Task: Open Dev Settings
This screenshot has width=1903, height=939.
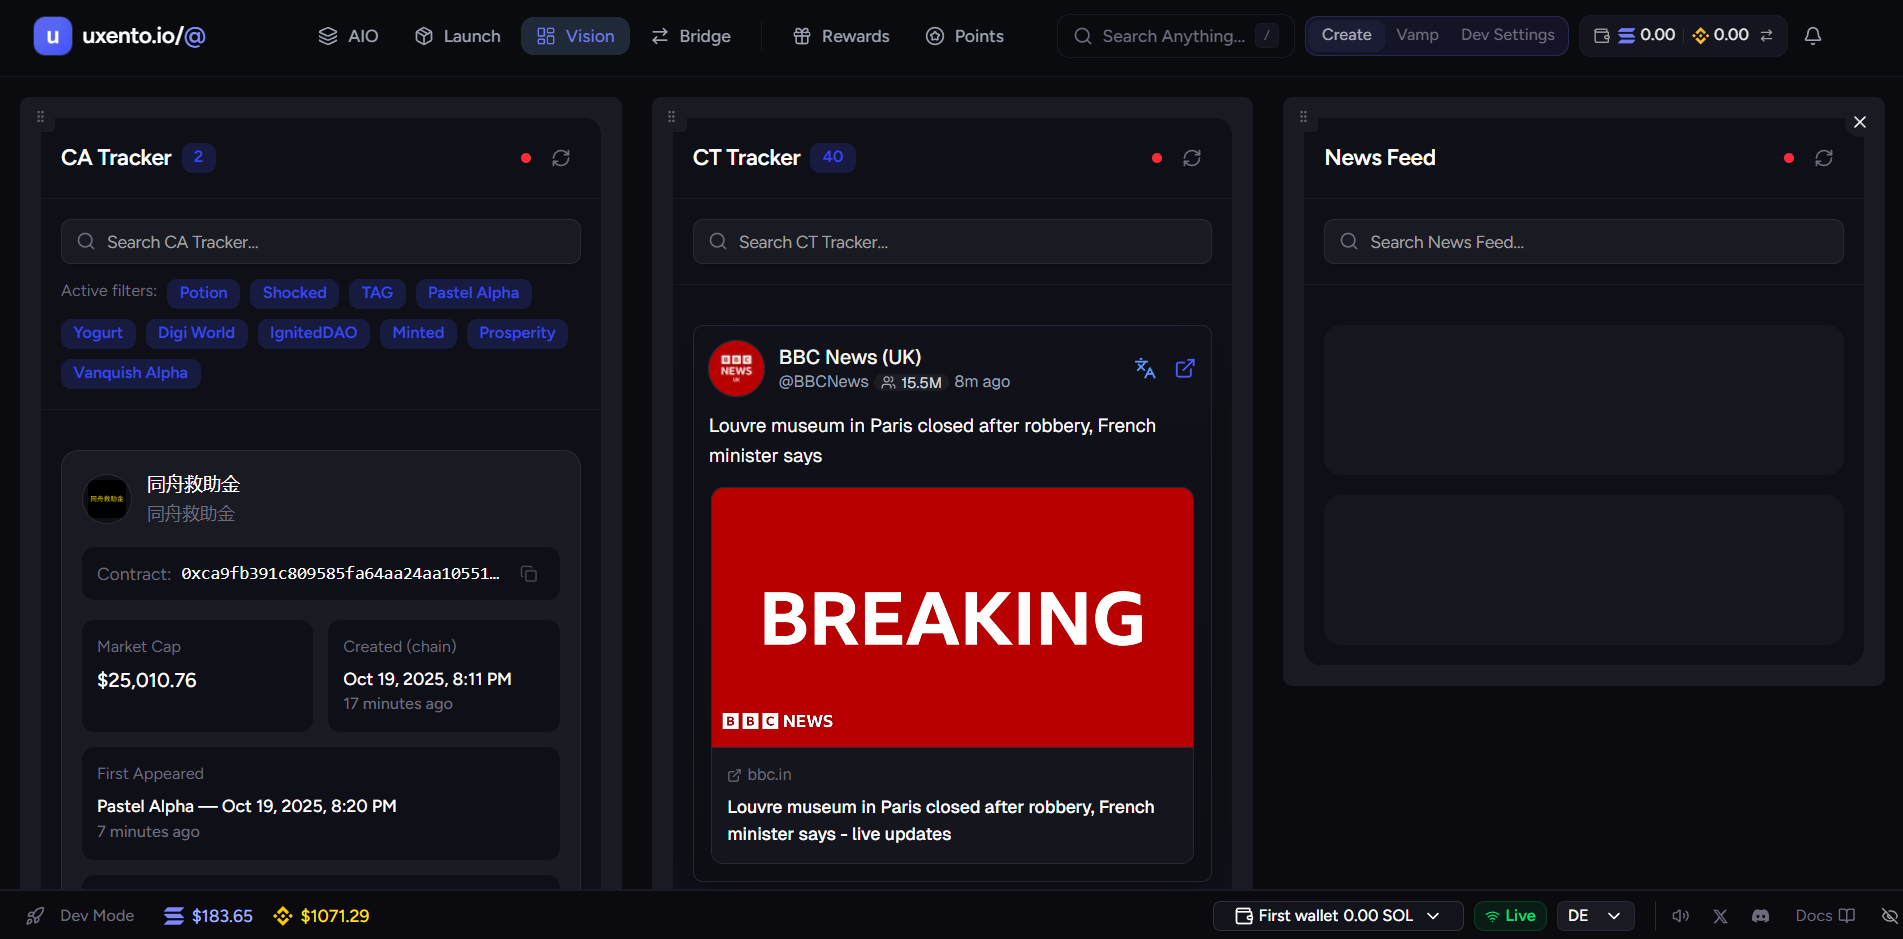Action: point(1507,35)
